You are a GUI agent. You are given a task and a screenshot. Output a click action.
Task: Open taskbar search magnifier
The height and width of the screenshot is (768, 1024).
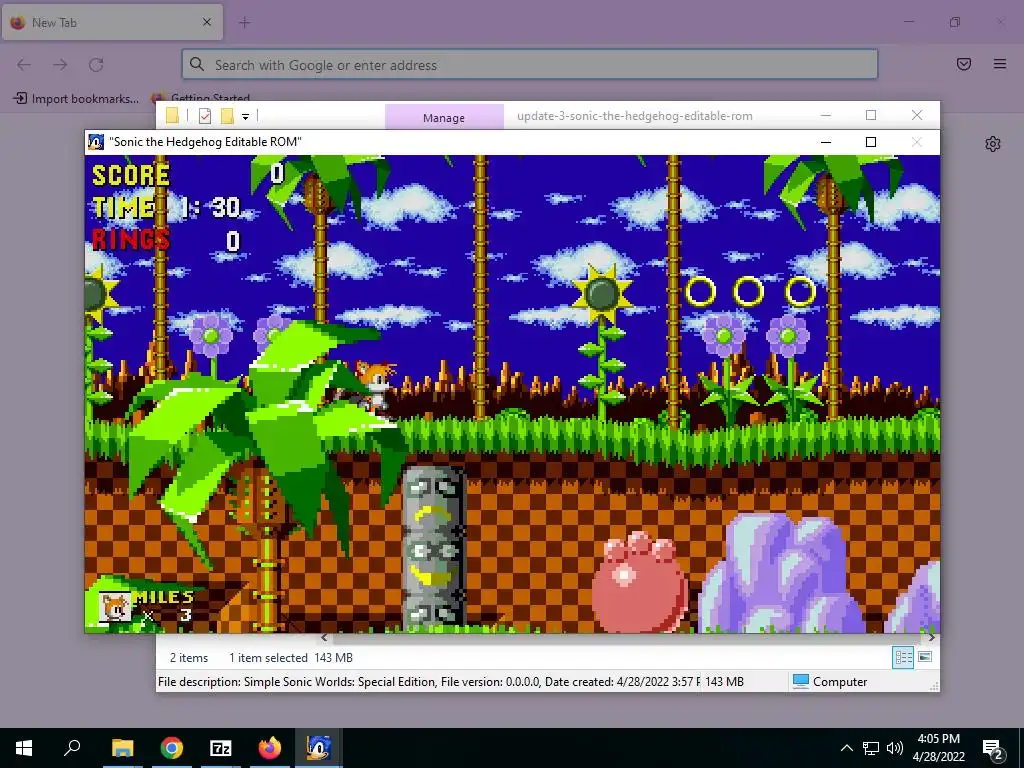tap(72, 748)
